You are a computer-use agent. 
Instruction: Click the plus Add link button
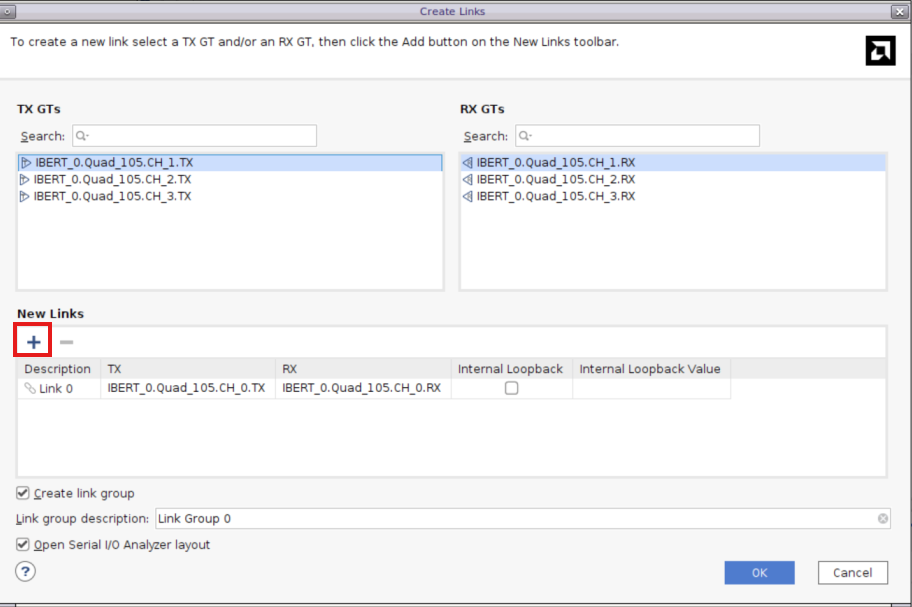click(34, 342)
